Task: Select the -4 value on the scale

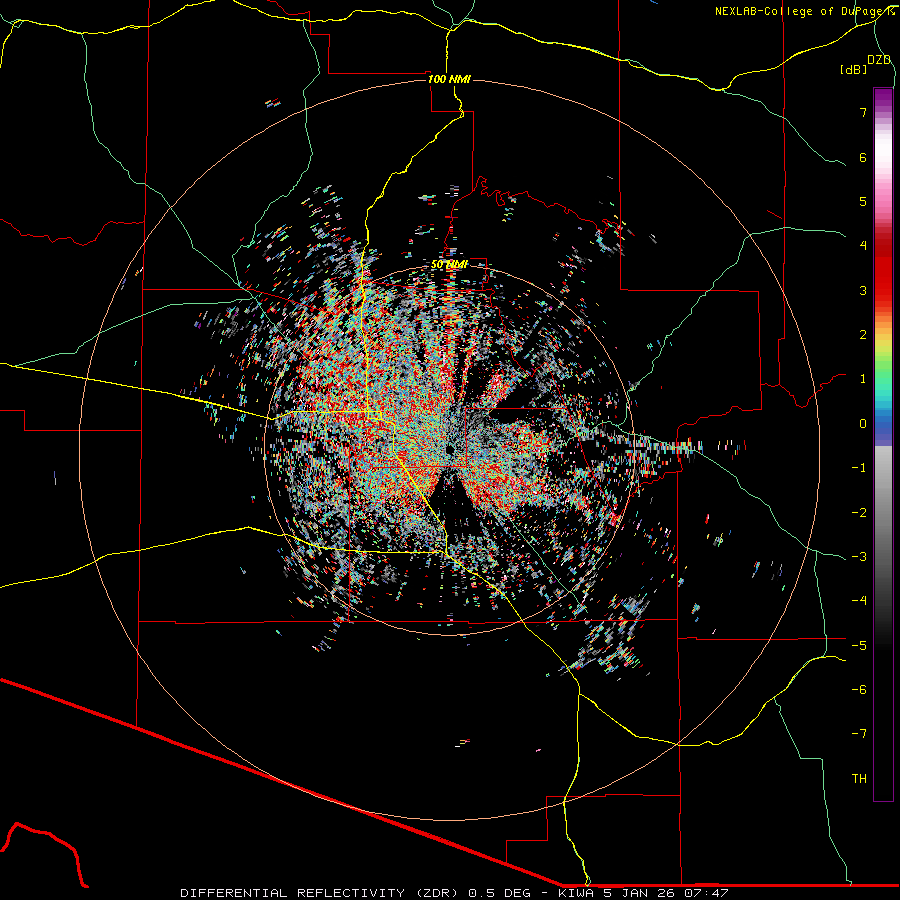Action: (x=859, y=601)
